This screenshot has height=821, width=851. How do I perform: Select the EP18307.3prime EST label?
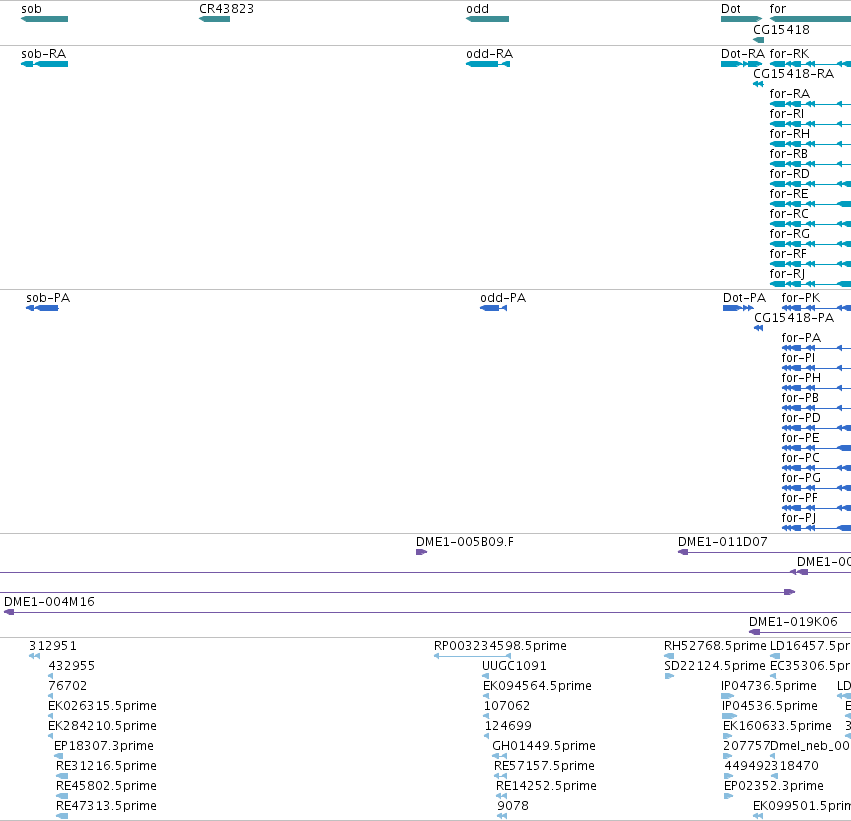[x=104, y=746]
